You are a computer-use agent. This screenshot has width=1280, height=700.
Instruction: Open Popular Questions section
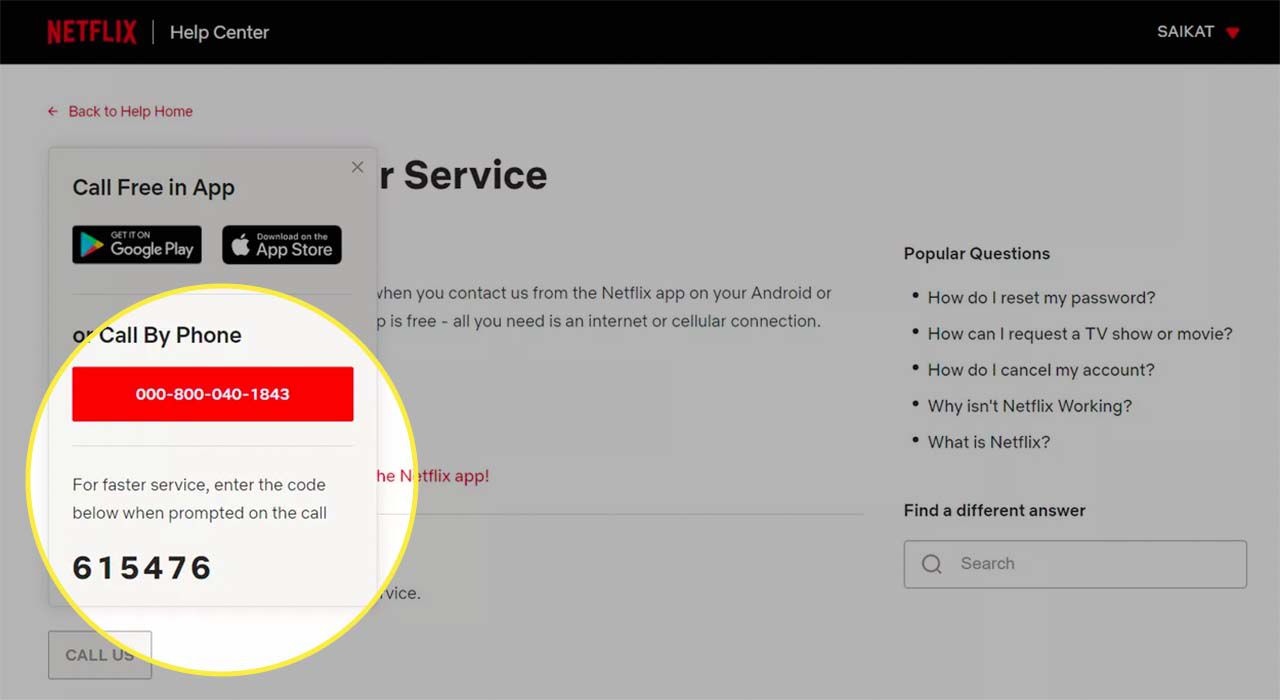click(977, 253)
